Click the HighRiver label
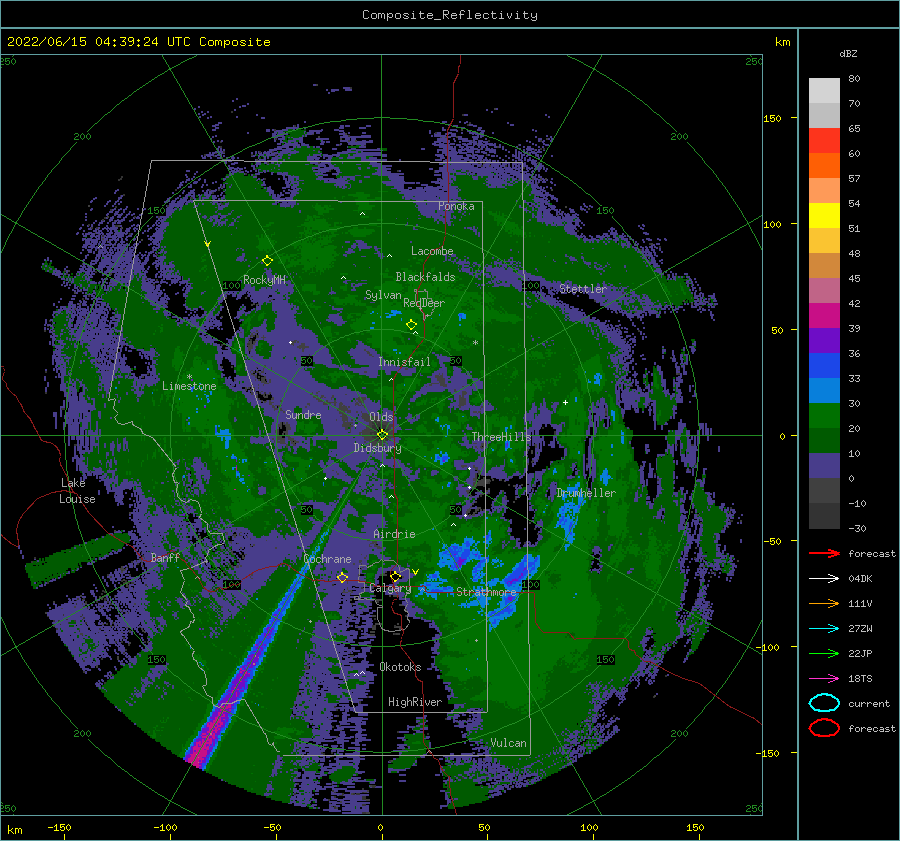 coord(415,702)
